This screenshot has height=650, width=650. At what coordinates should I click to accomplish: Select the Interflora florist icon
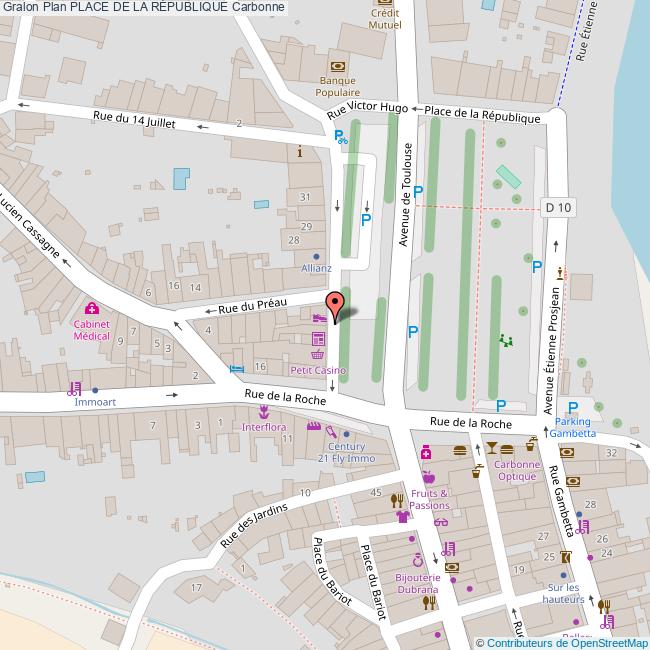pos(264,411)
